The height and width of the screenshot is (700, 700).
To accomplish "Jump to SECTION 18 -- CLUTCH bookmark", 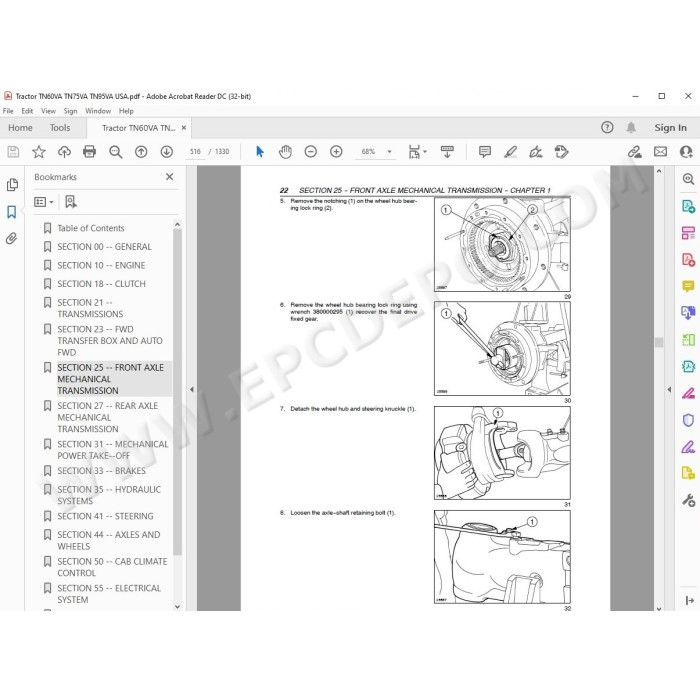I will click(101, 284).
